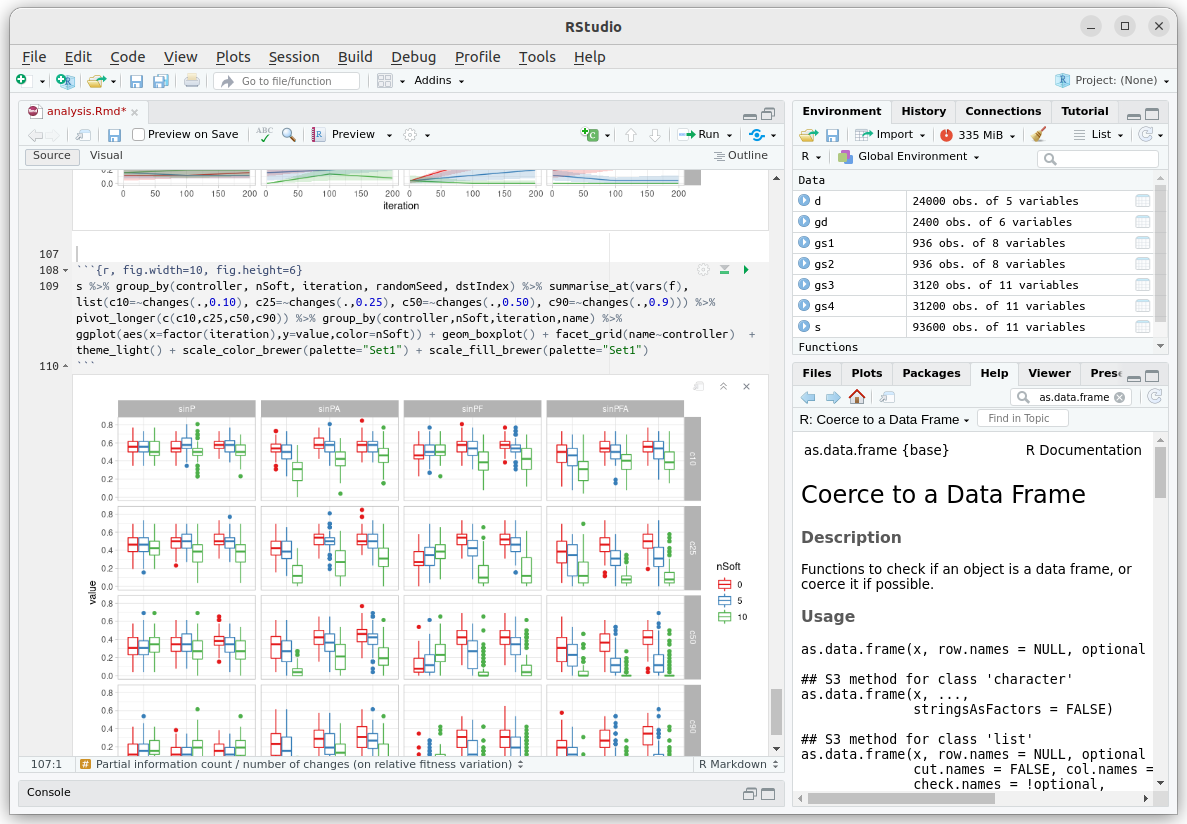Toggle the document Outline
The width and height of the screenshot is (1187, 824).
(x=740, y=155)
